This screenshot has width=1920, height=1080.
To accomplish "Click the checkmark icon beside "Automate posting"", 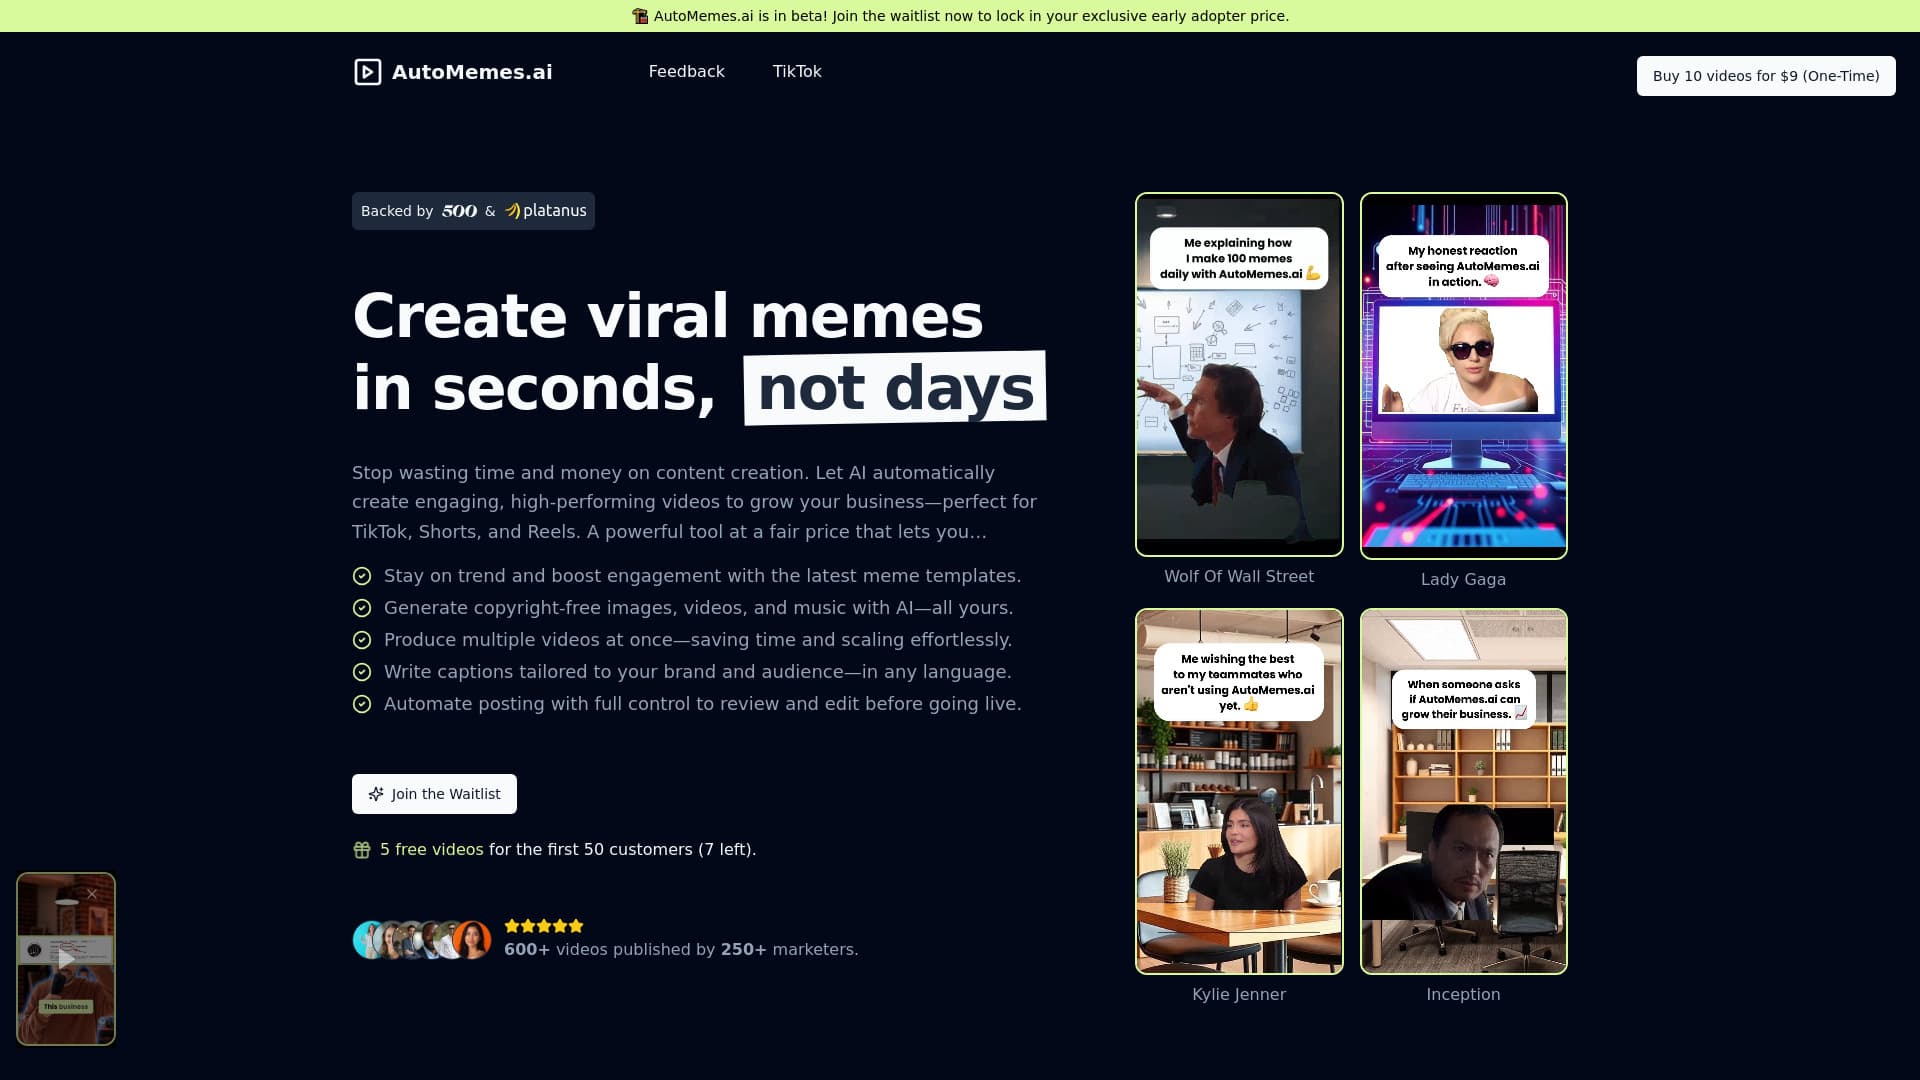I will (x=362, y=704).
